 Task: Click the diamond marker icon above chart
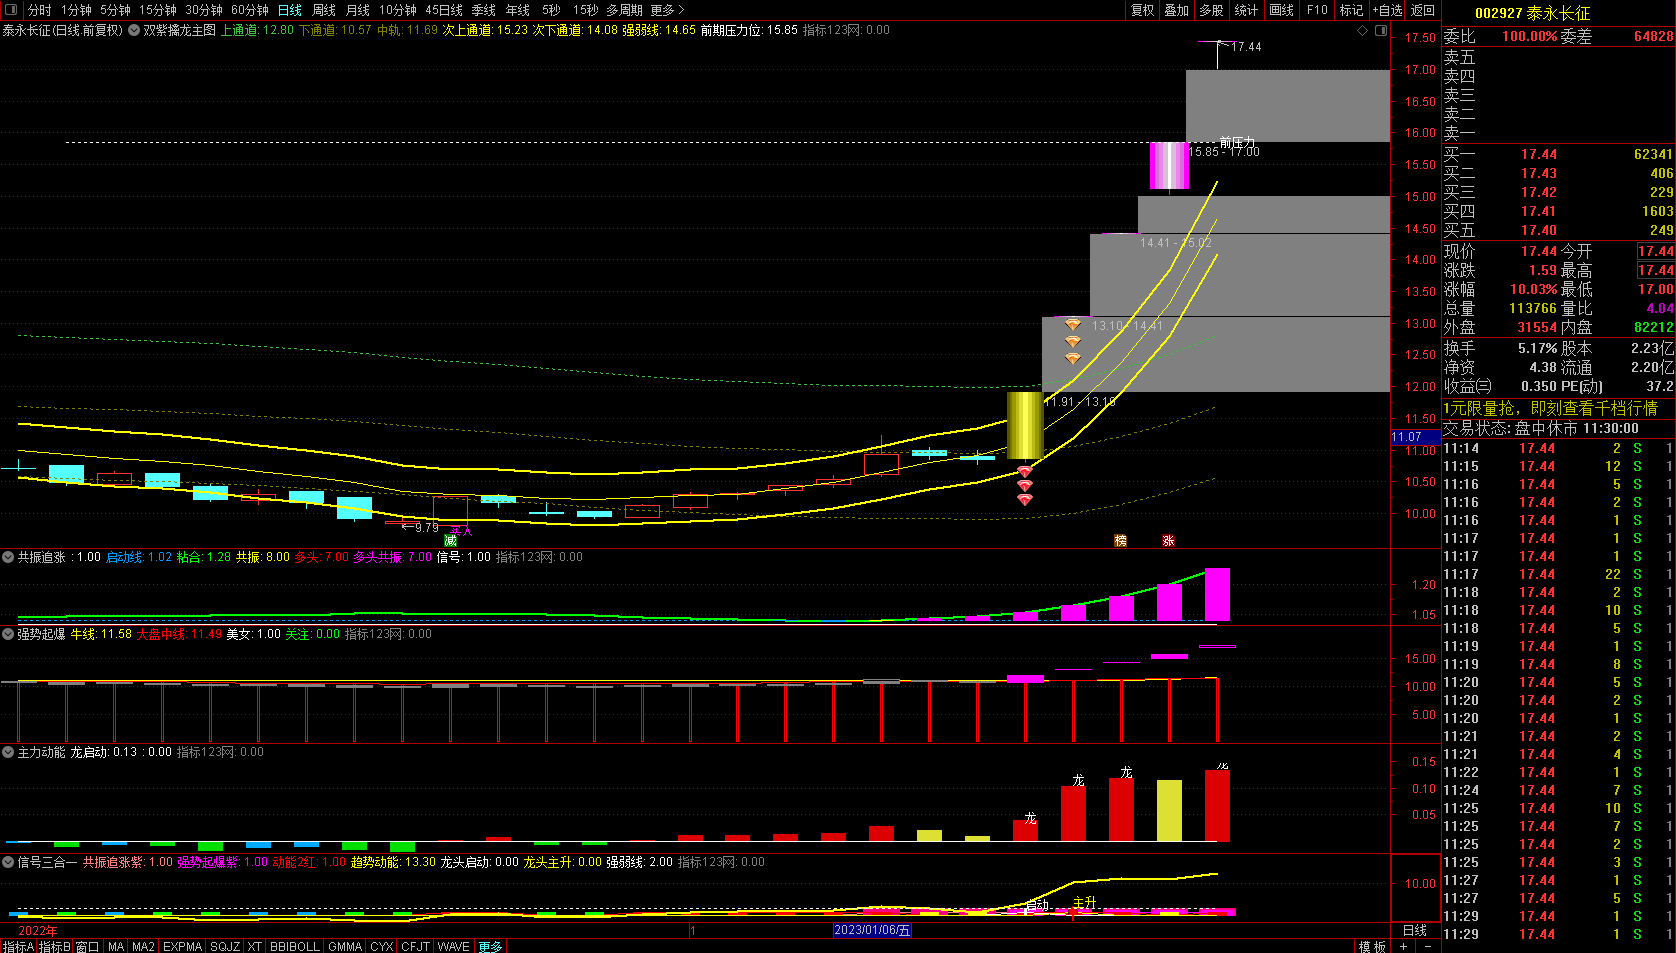click(1362, 31)
